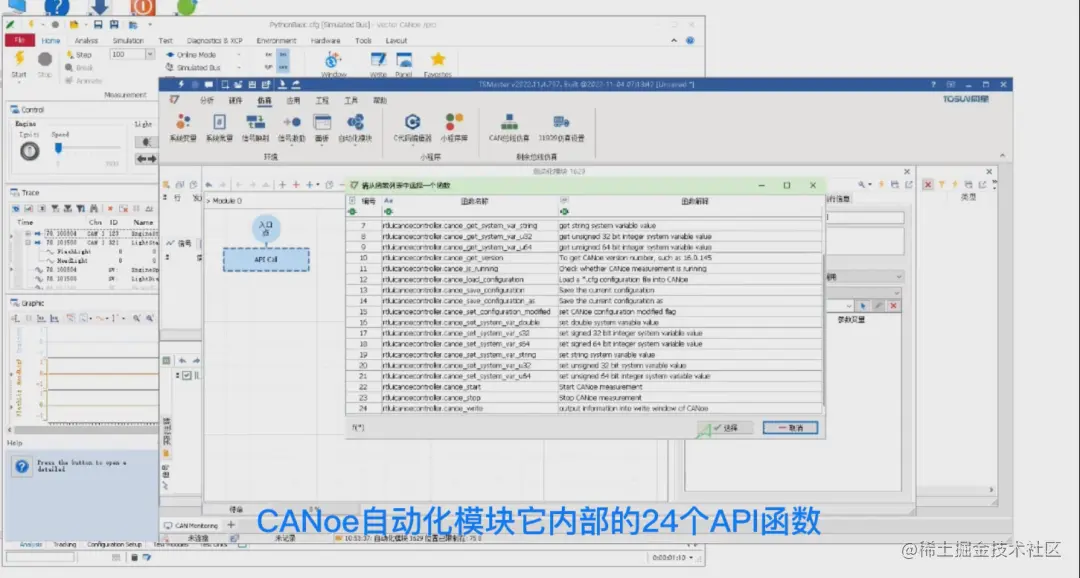
Task: Click the 信号激励 icon in TSMaster ribbon
Action: (x=291, y=123)
